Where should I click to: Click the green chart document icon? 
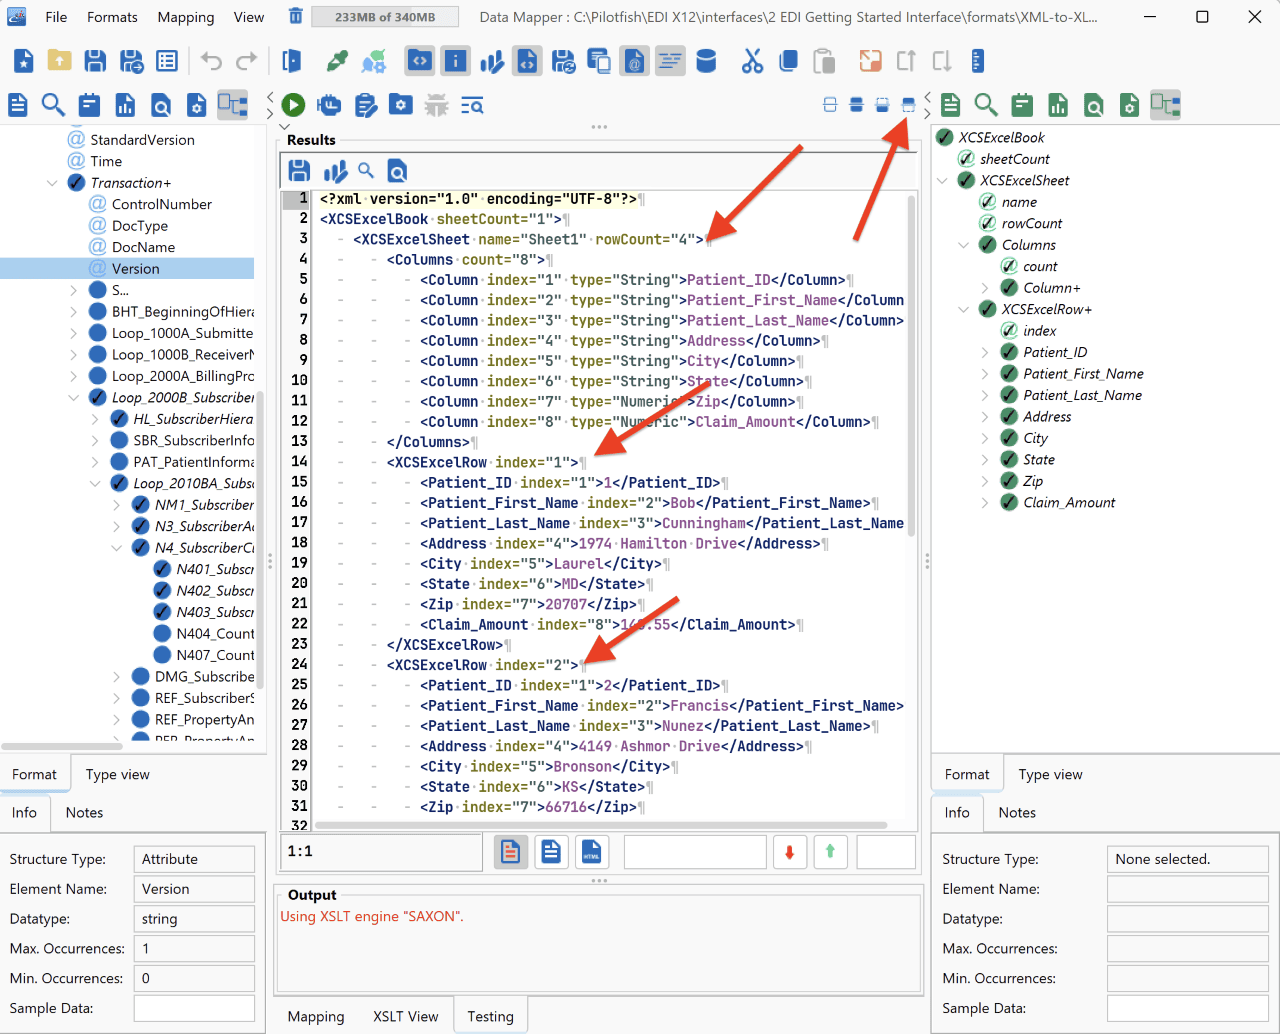pyautogui.click(x=1058, y=105)
